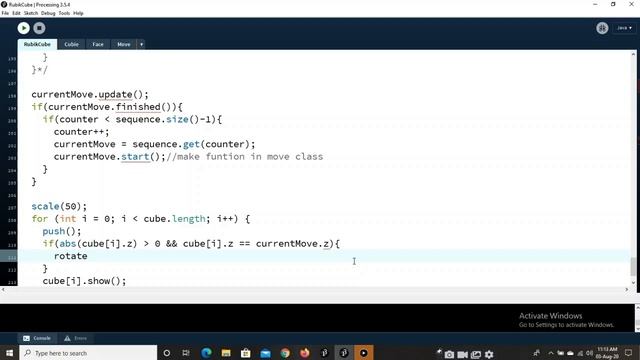The image size is (640, 360).
Task: Place cursor after 'rotate' in the code
Action: (x=88, y=256)
